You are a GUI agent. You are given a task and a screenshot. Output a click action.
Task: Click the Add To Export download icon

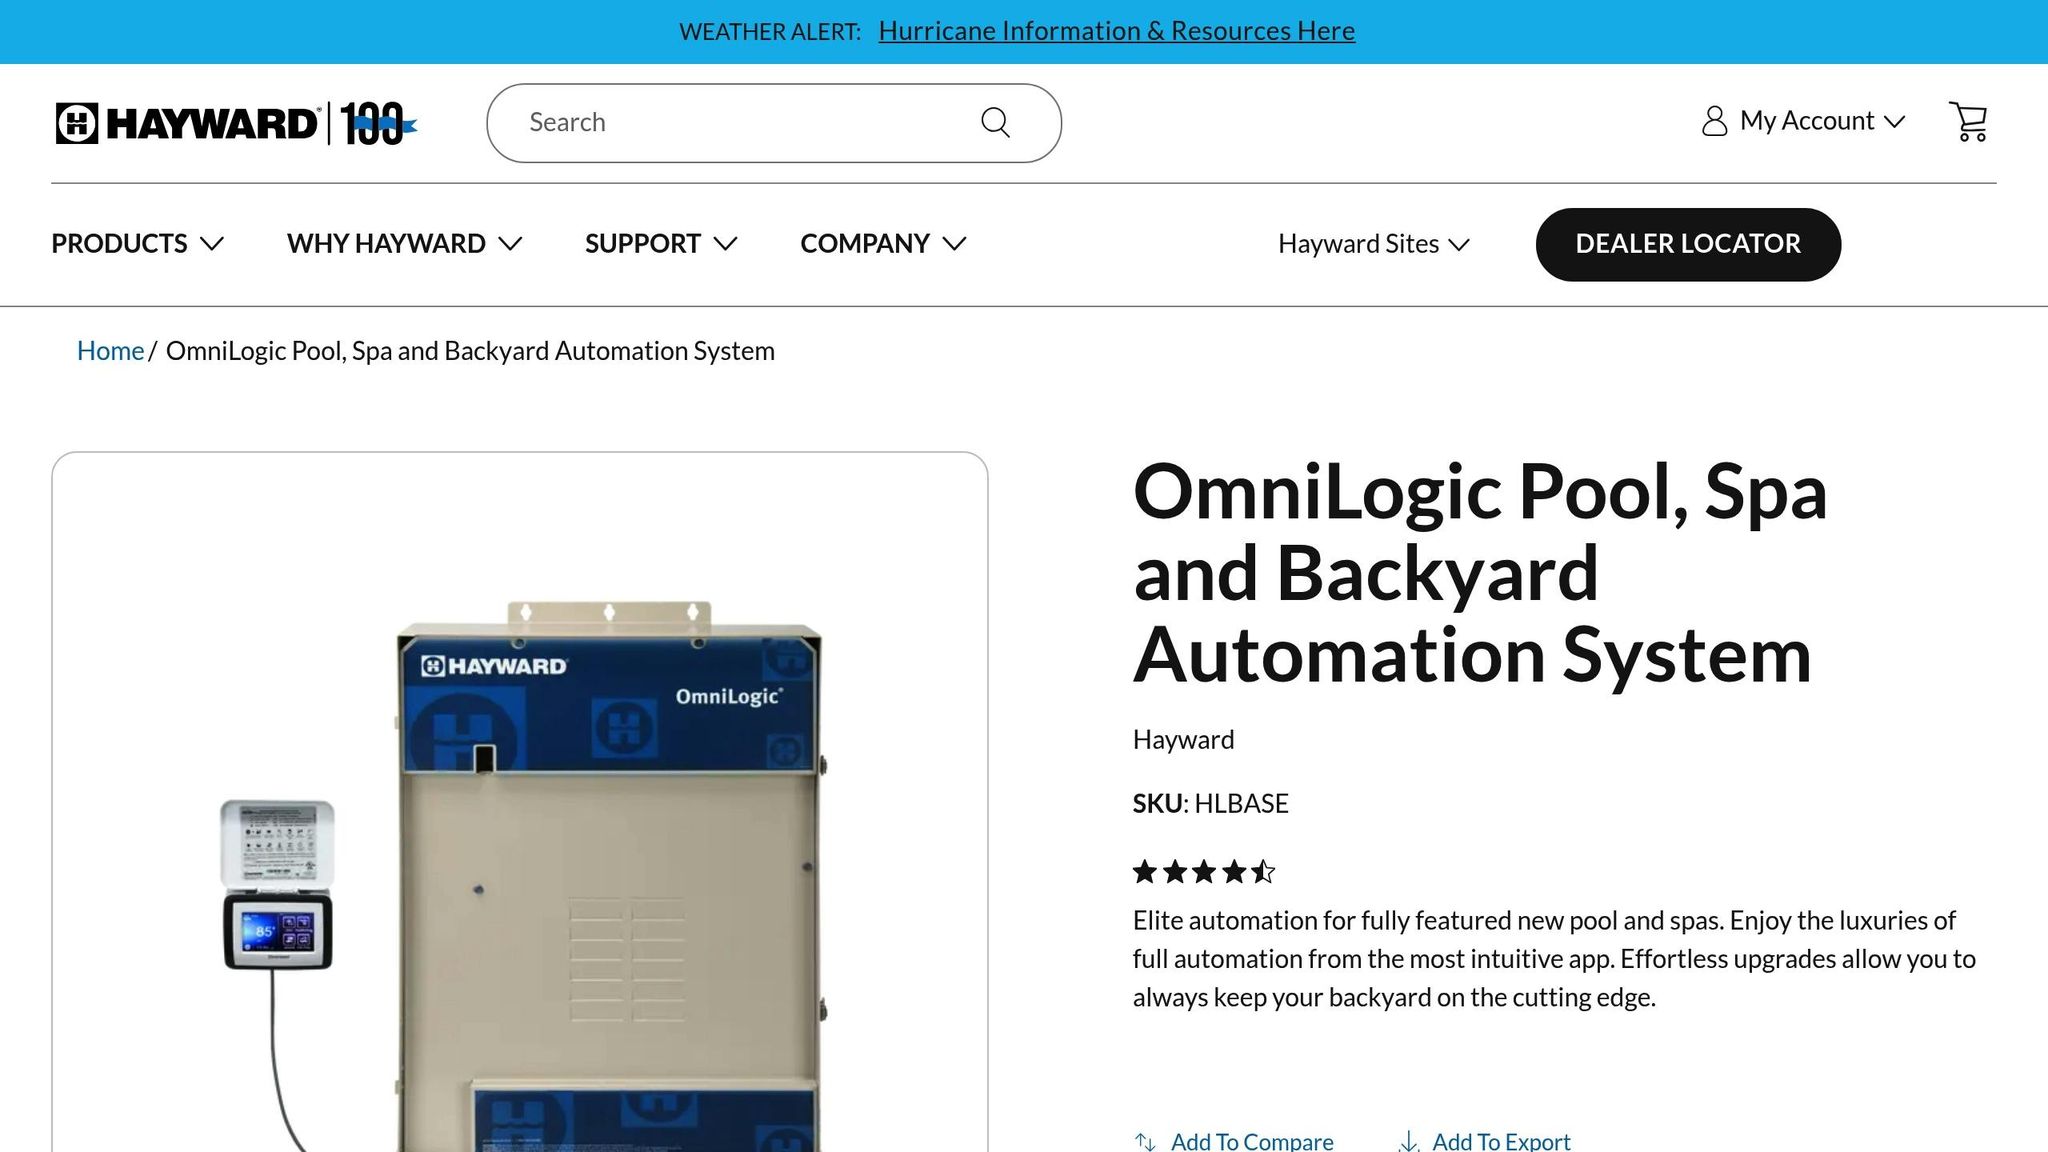[x=1409, y=1141]
